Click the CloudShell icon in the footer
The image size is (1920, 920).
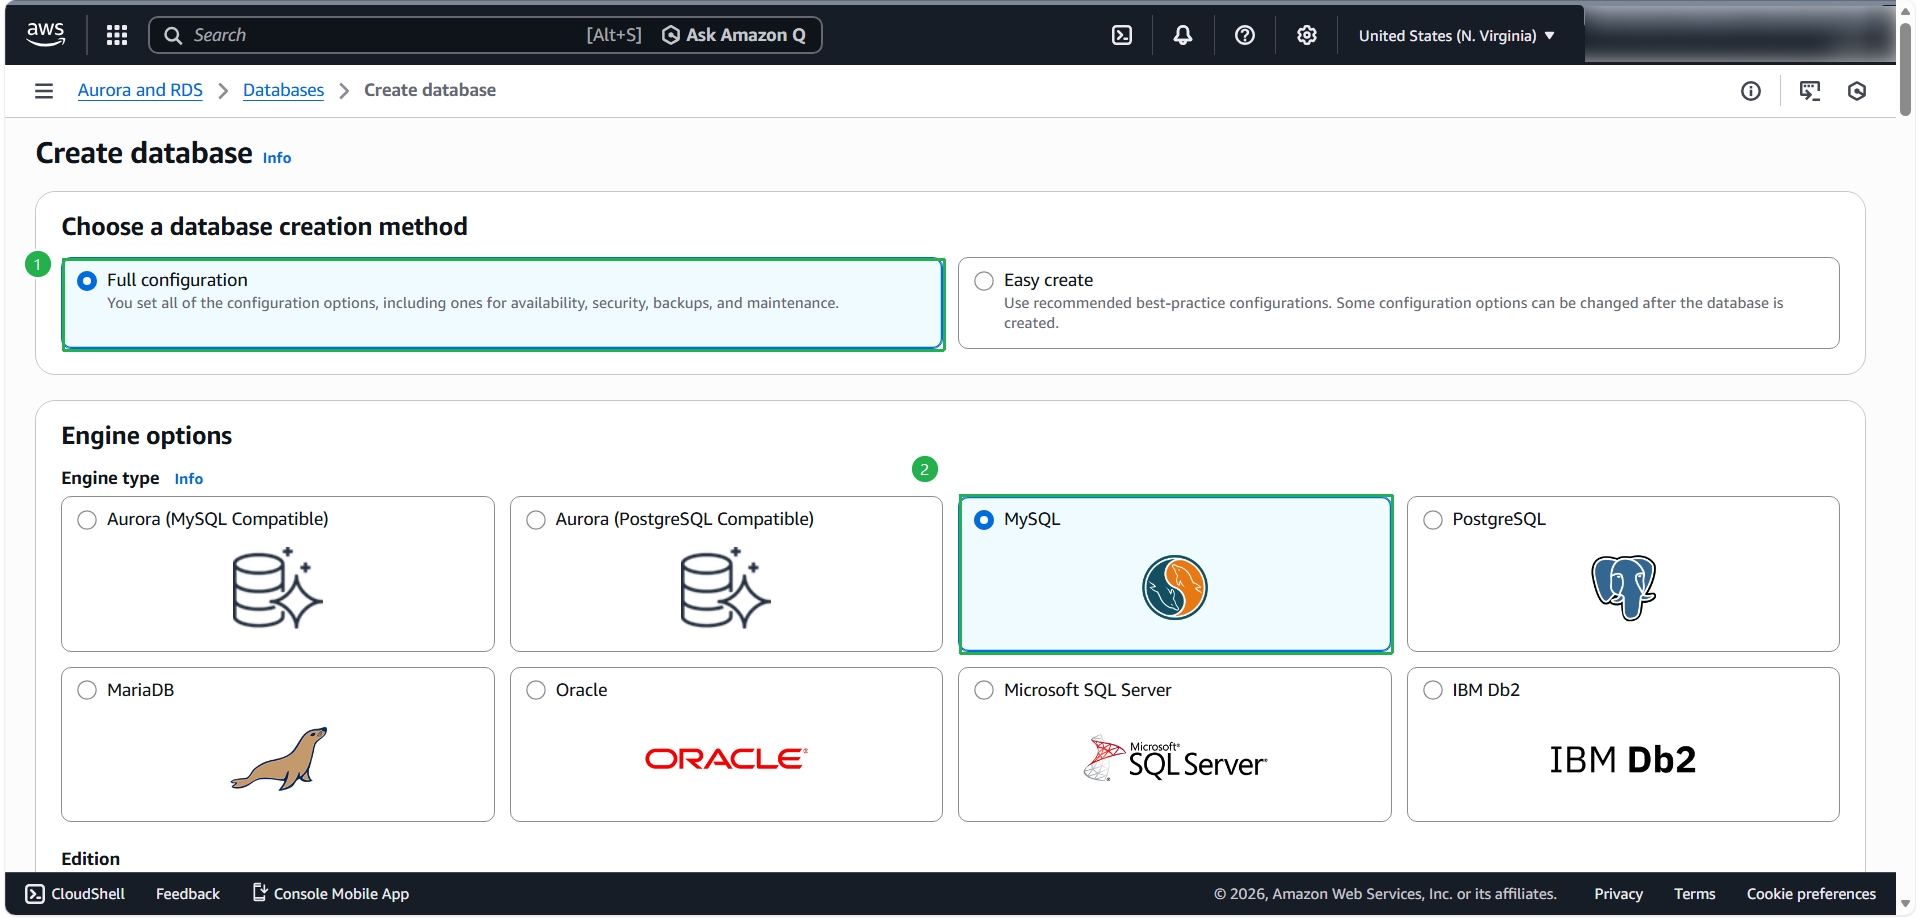pos(35,894)
